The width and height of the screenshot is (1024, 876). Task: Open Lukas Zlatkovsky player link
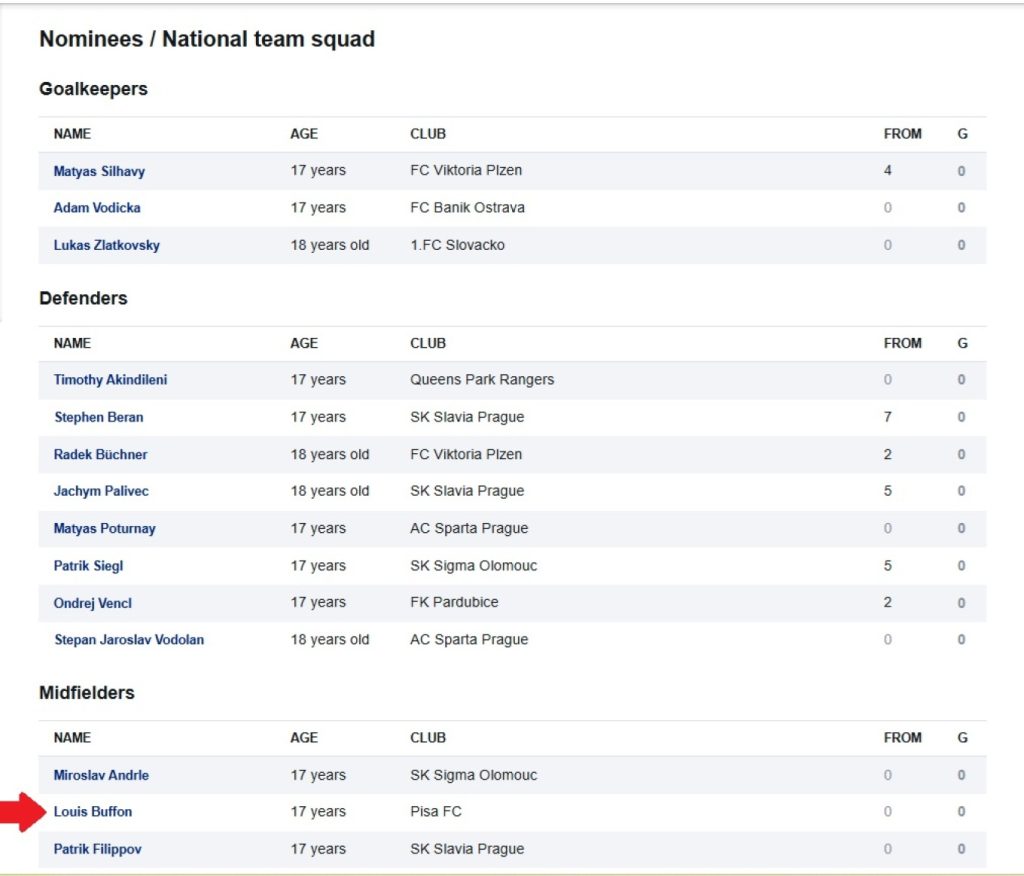coord(106,245)
